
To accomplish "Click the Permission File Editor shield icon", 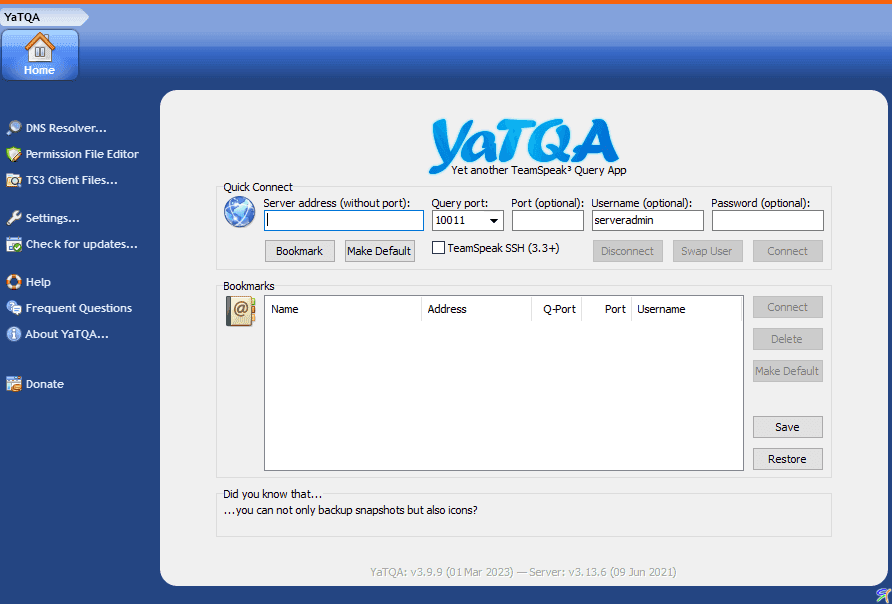I will pos(14,154).
